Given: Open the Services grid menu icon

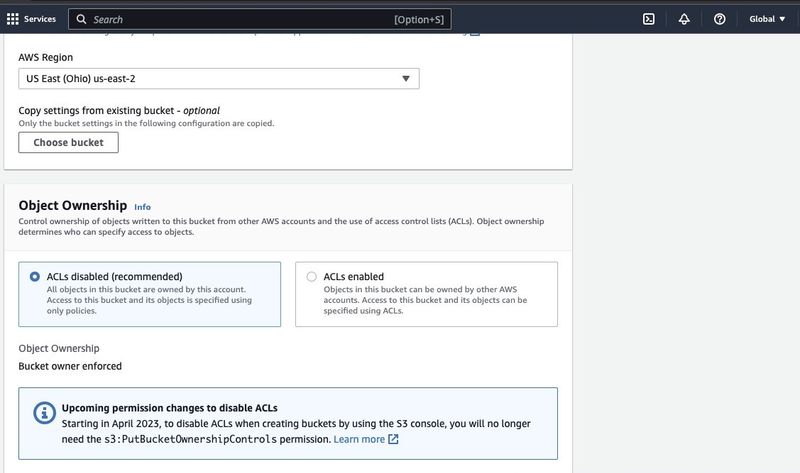Looking at the screenshot, I should point(12,18).
